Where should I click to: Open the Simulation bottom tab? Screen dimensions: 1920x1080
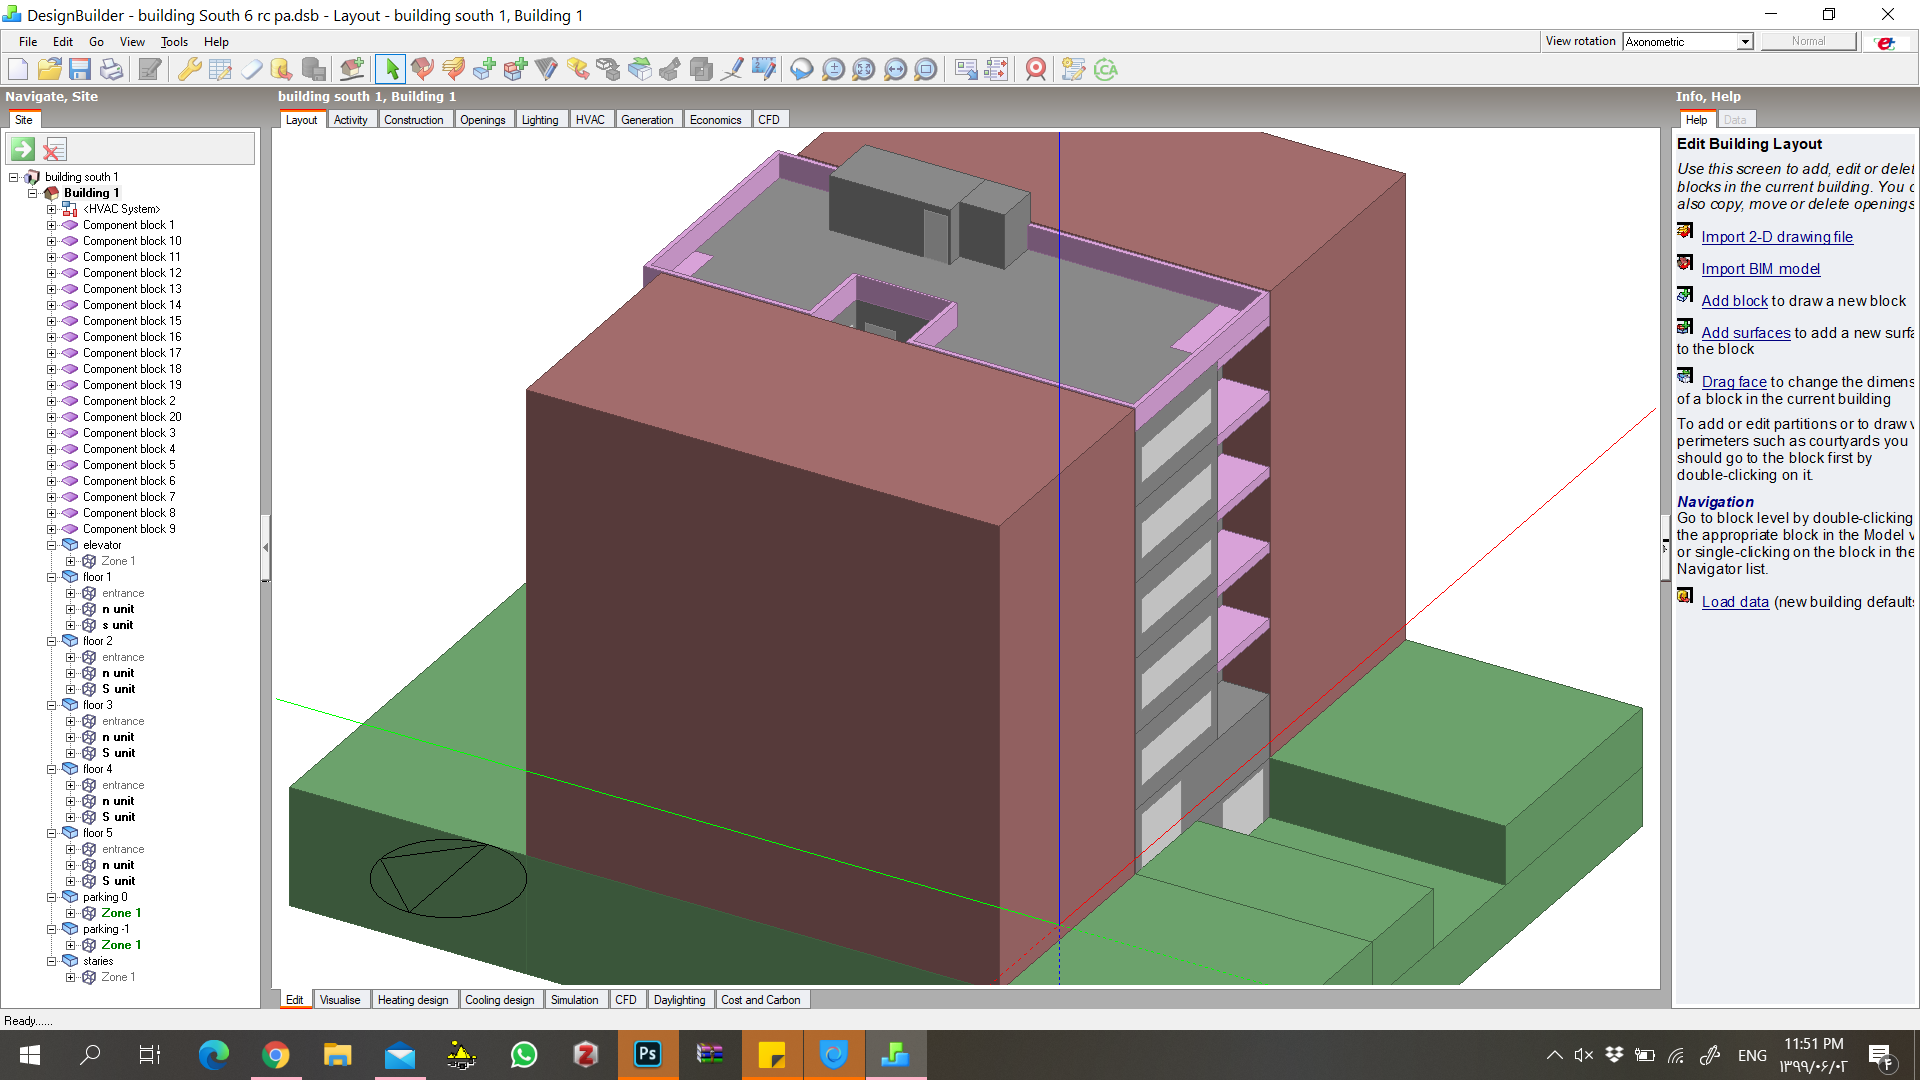tap(574, 1000)
